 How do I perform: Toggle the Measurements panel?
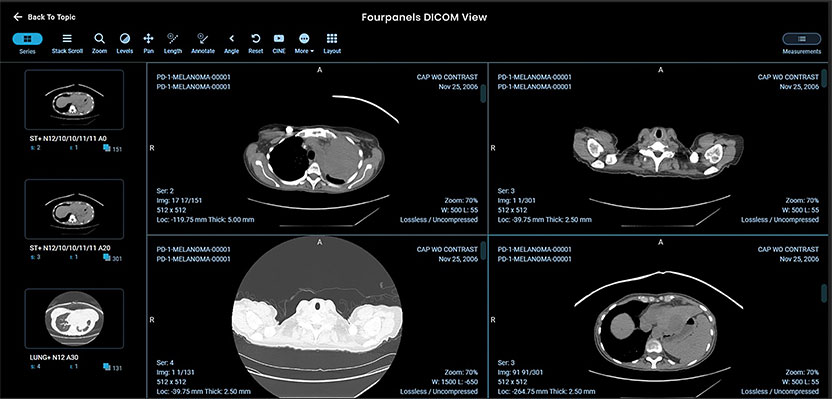[x=802, y=39]
